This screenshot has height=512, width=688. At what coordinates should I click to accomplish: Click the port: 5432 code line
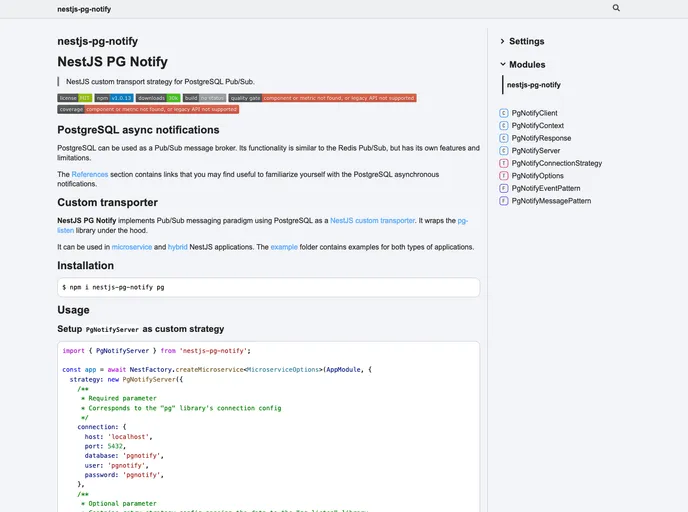105,446
